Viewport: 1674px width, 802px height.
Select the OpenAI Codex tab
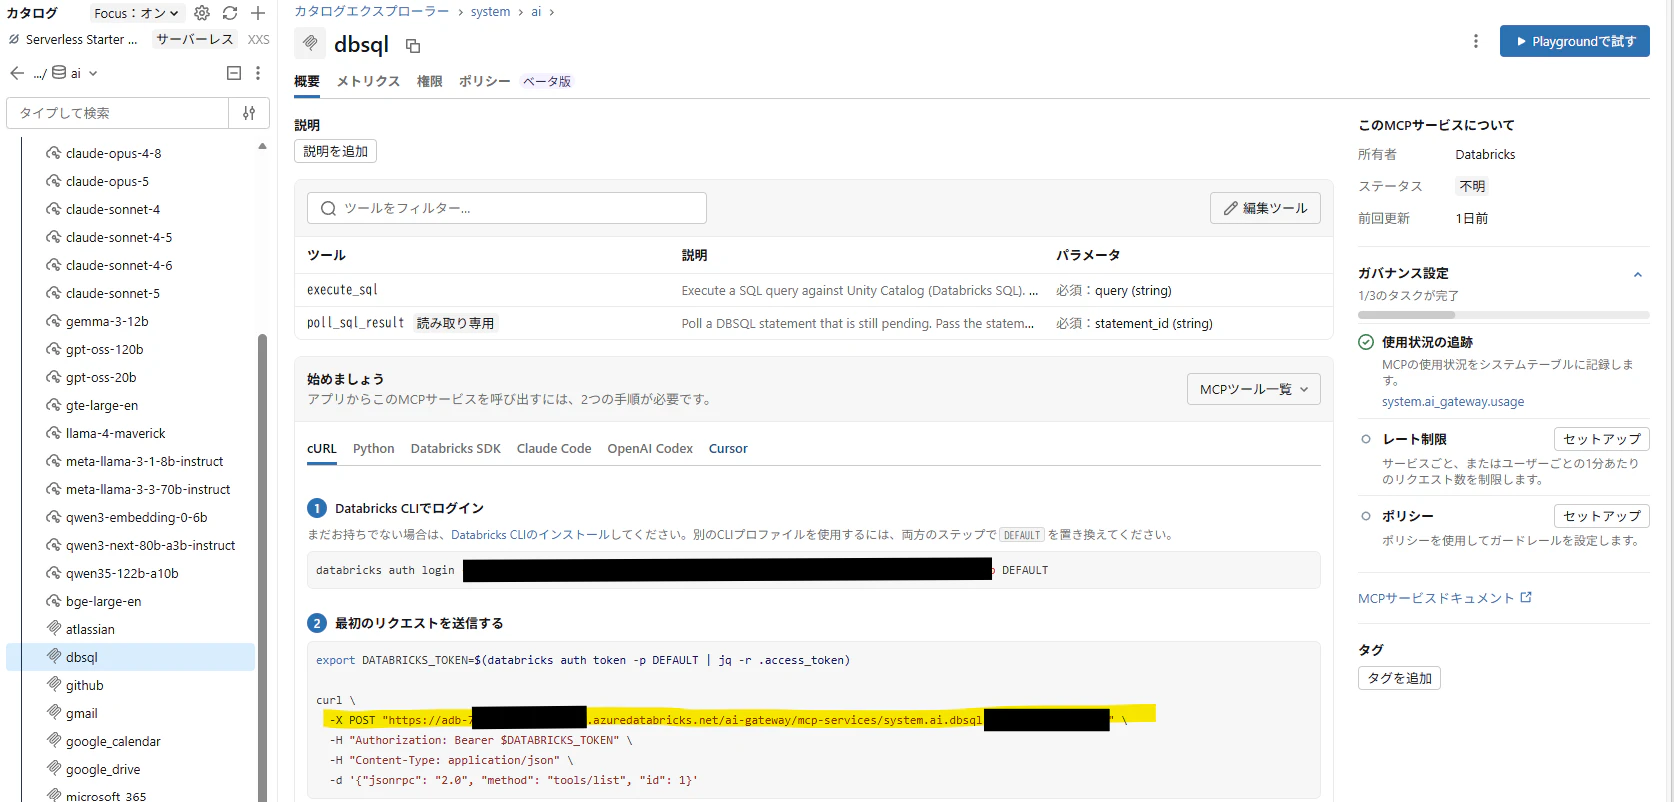point(650,448)
